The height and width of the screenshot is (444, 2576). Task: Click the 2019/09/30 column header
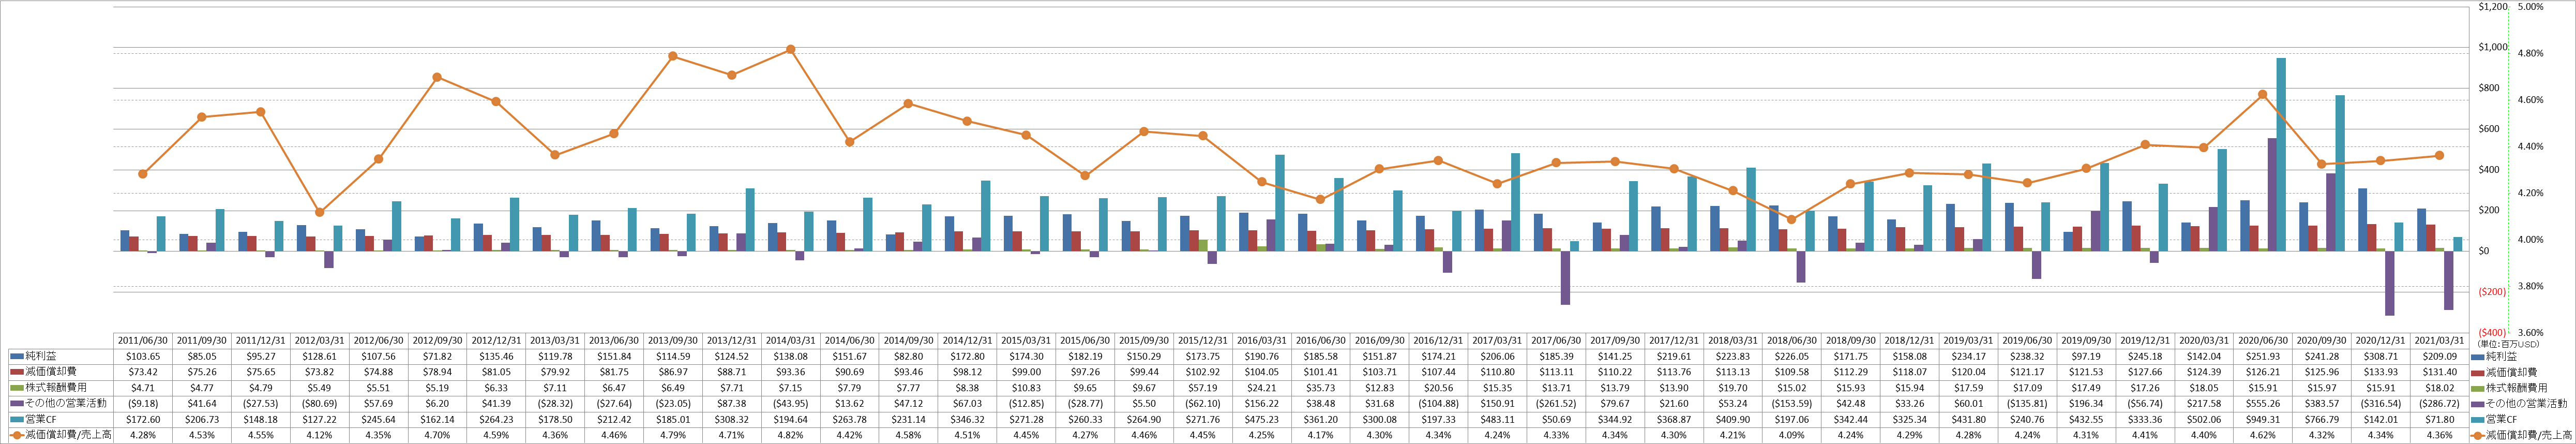point(2087,340)
